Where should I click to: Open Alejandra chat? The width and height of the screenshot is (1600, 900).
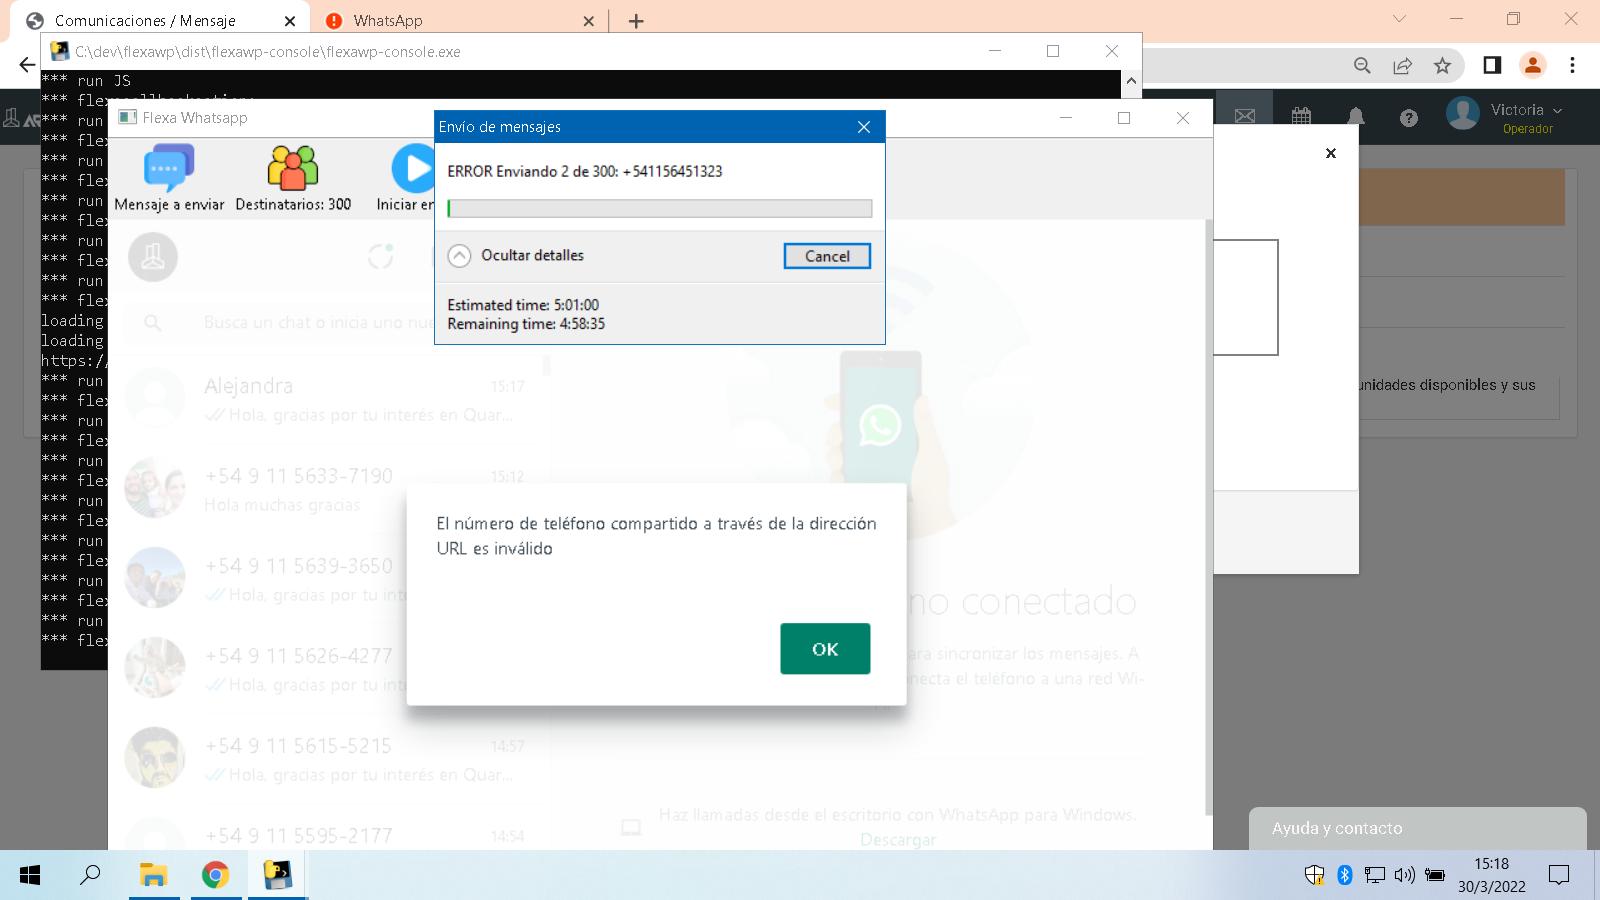[x=329, y=399]
